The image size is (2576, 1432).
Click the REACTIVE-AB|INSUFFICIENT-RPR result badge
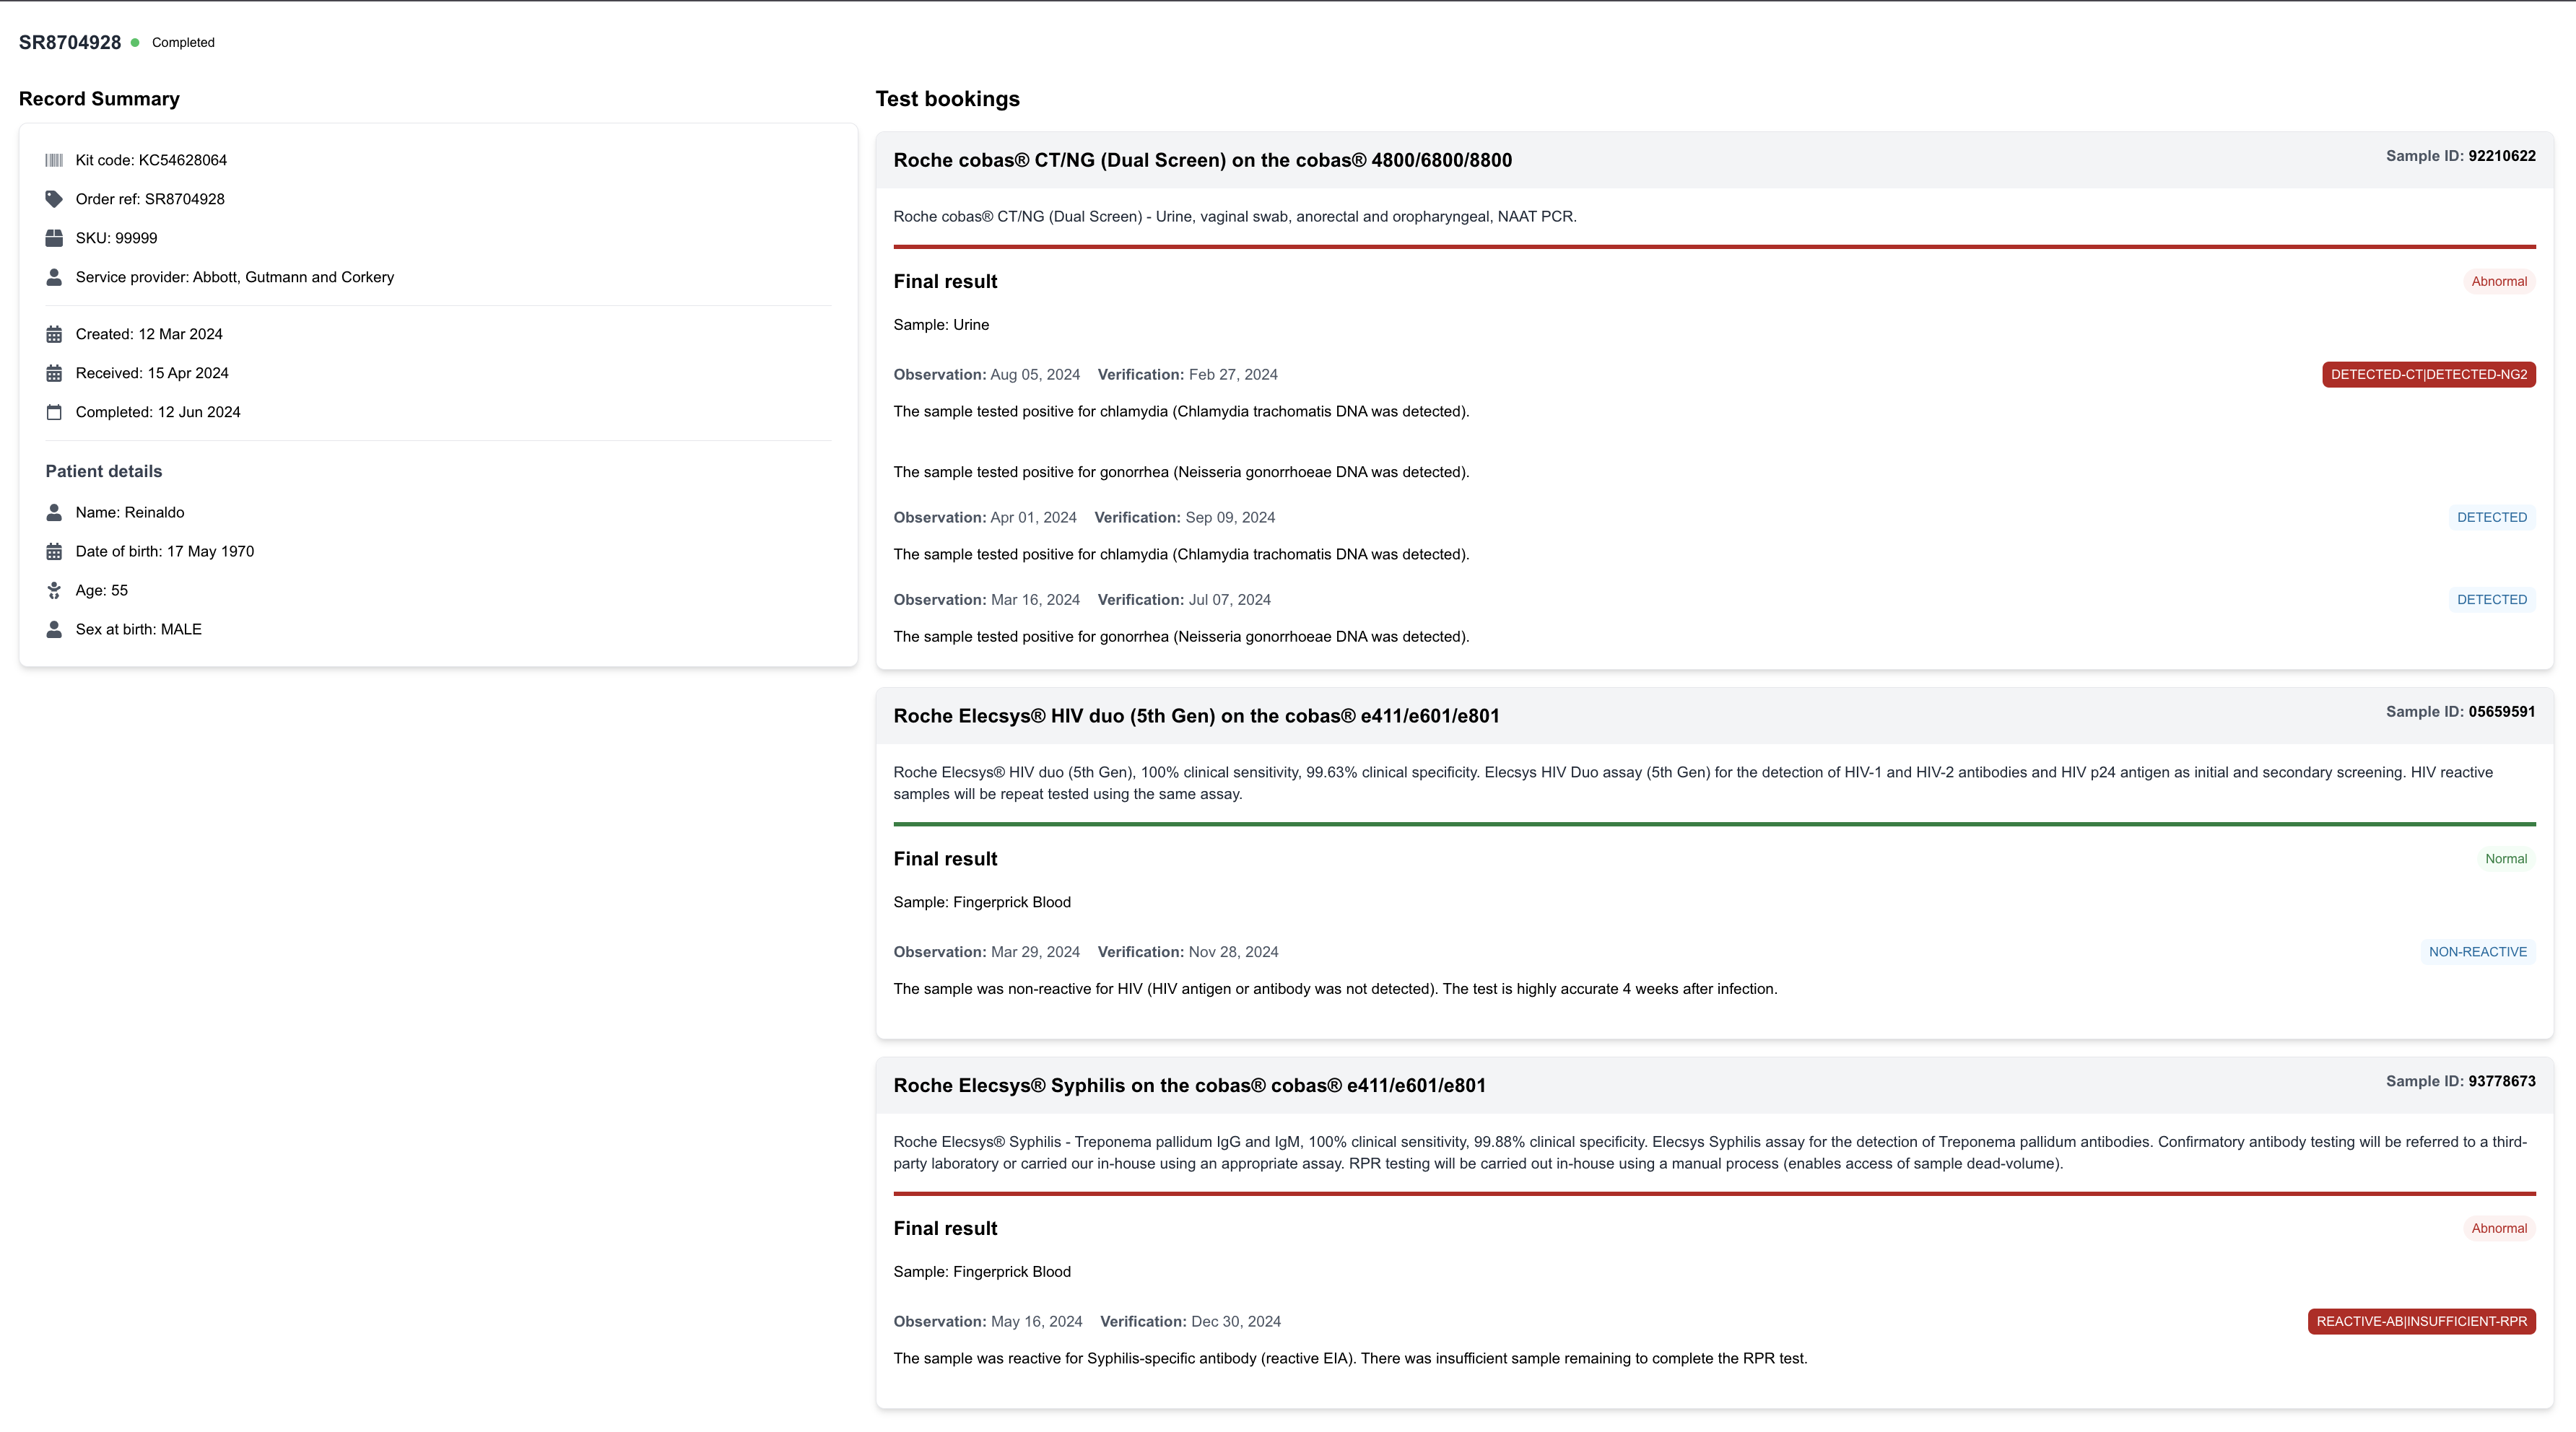click(x=2421, y=1321)
